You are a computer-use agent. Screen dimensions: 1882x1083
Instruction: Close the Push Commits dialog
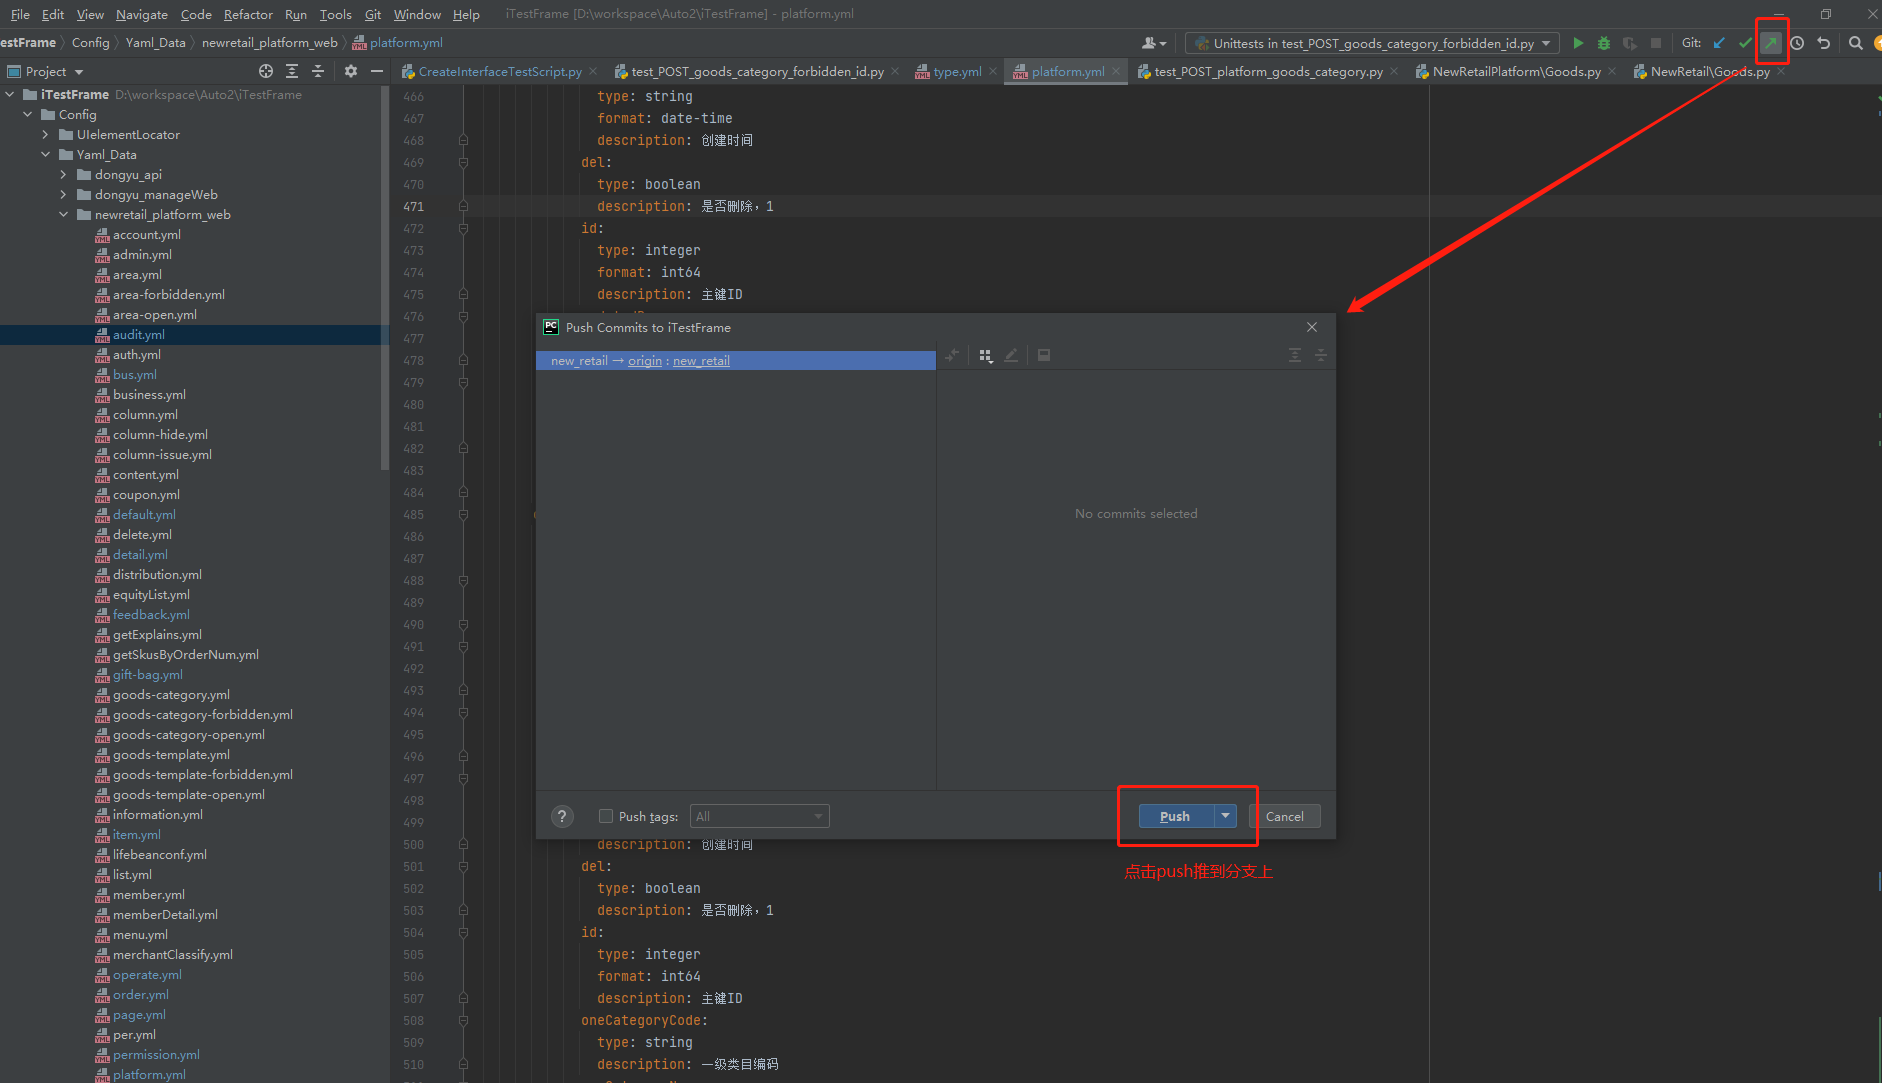[1312, 327]
